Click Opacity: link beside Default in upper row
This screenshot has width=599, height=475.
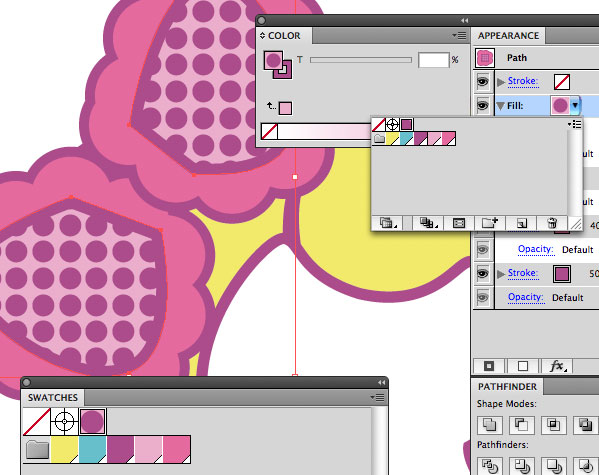tap(536, 249)
